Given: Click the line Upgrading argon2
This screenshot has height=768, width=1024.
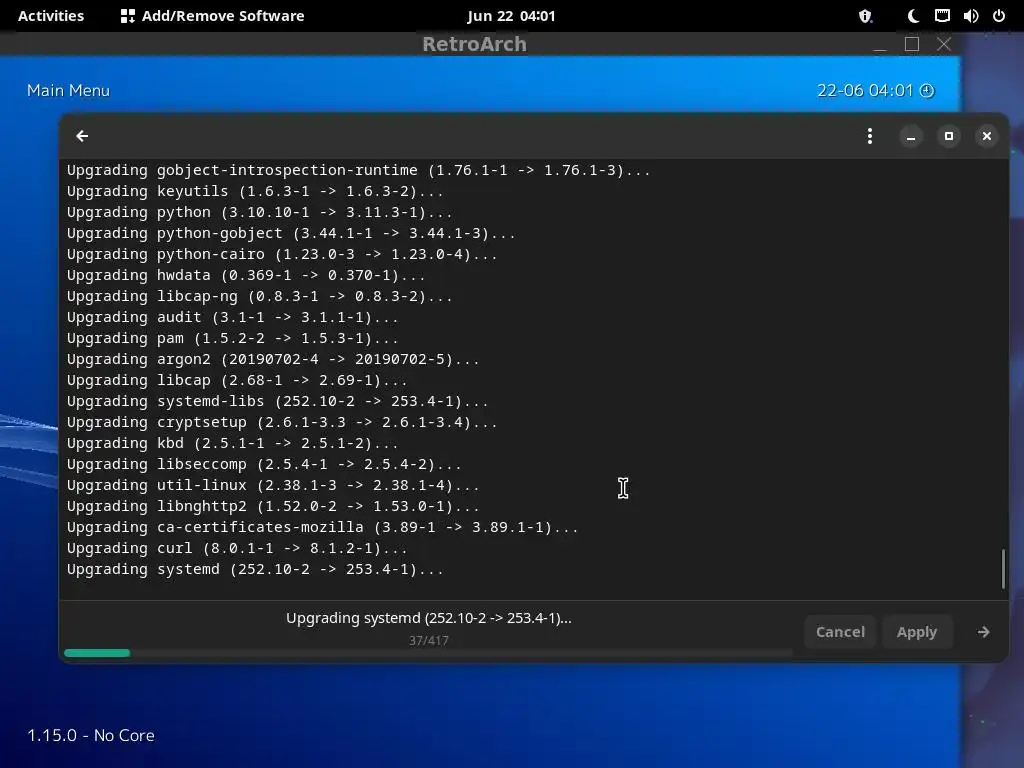Looking at the screenshot, I should pos(273,359).
